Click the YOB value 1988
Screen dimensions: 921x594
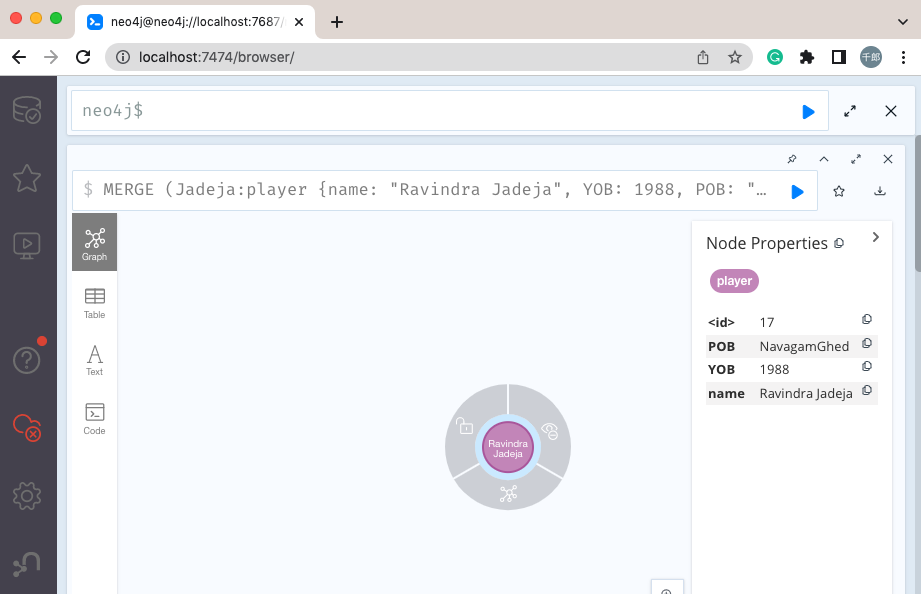point(774,370)
